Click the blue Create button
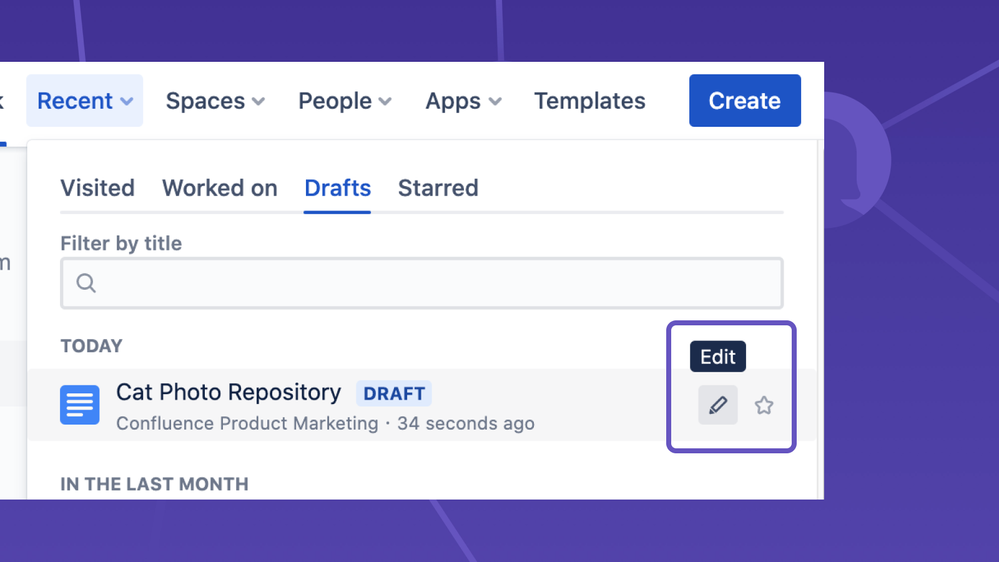999x562 pixels. click(745, 101)
